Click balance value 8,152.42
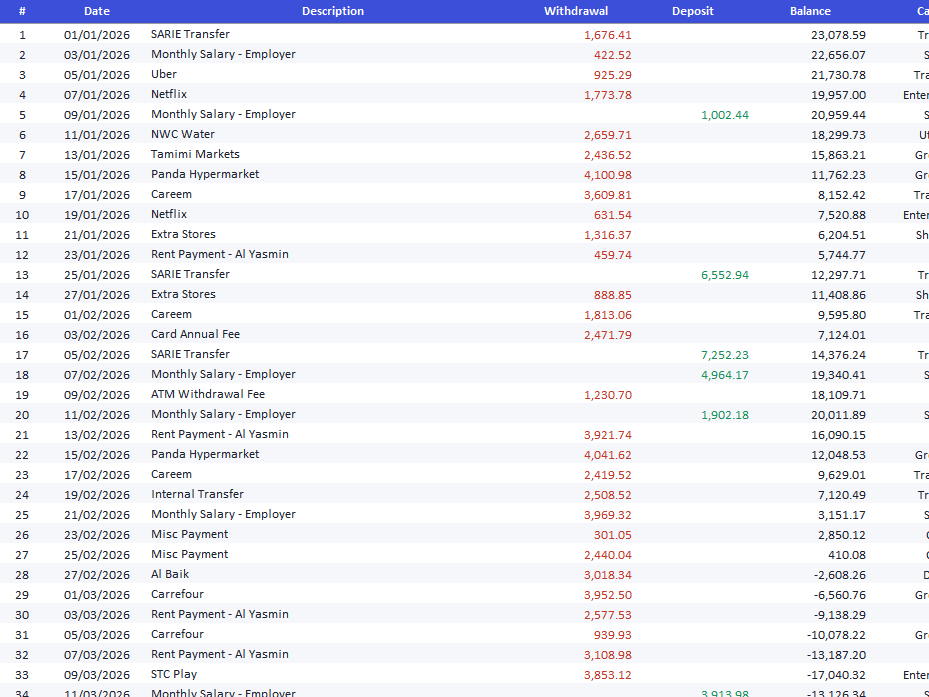This screenshot has height=697, width=929. (x=841, y=195)
